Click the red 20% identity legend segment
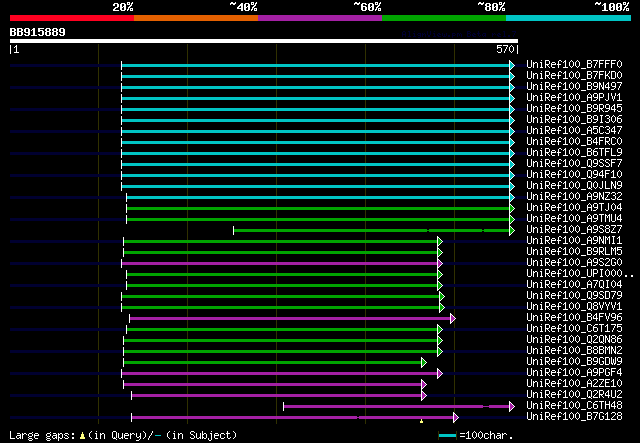Image resolution: width=640 pixels, height=443 pixels. (x=72, y=18)
